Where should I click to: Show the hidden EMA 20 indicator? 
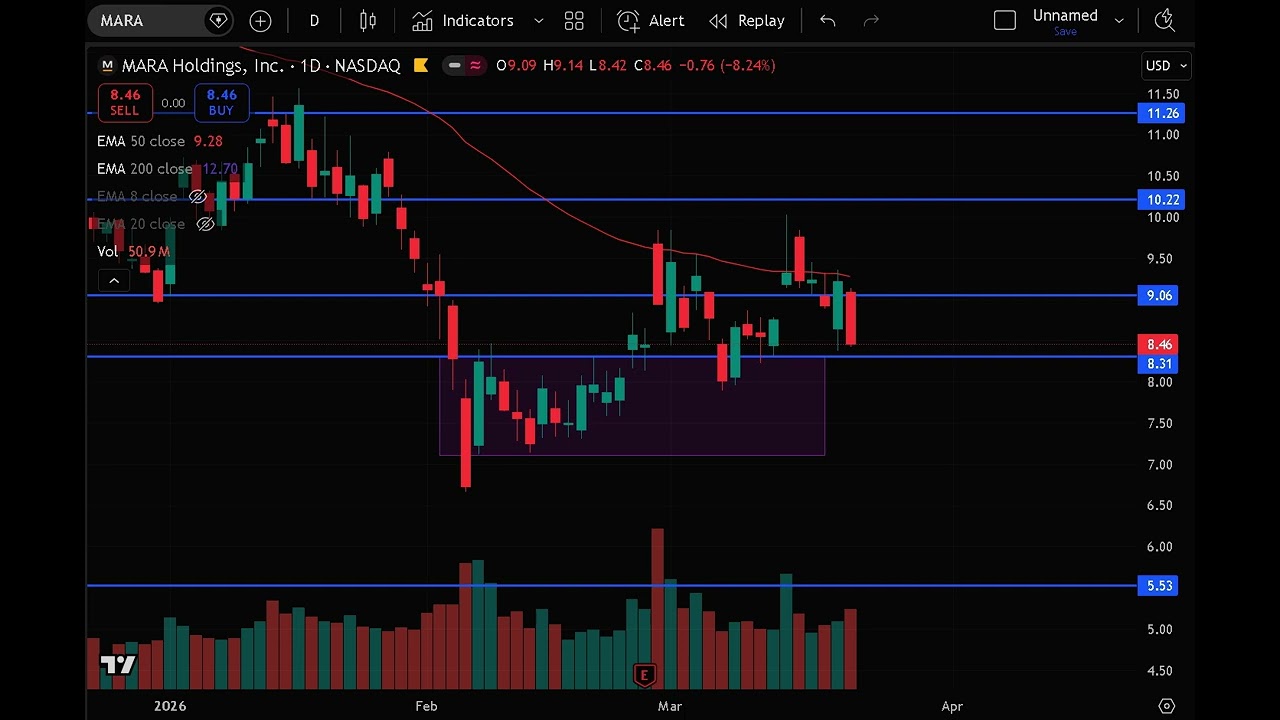pyautogui.click(x=205, y=224)
